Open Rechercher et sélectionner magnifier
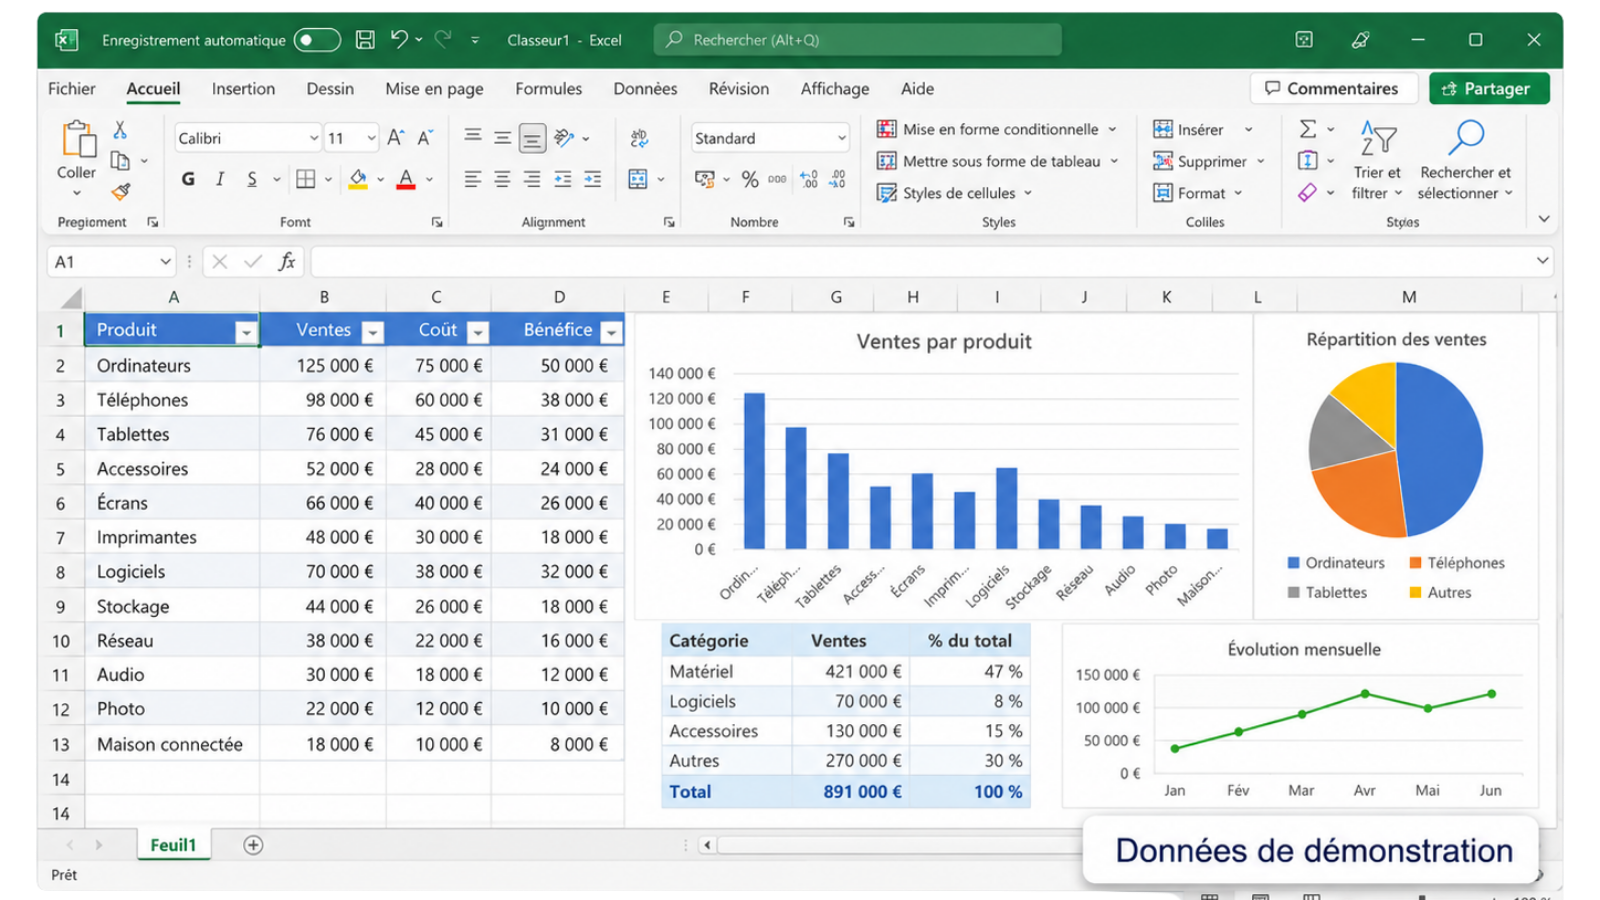Image resolution: width=1600 pixels, height=900 pixels. [1466, 160]
